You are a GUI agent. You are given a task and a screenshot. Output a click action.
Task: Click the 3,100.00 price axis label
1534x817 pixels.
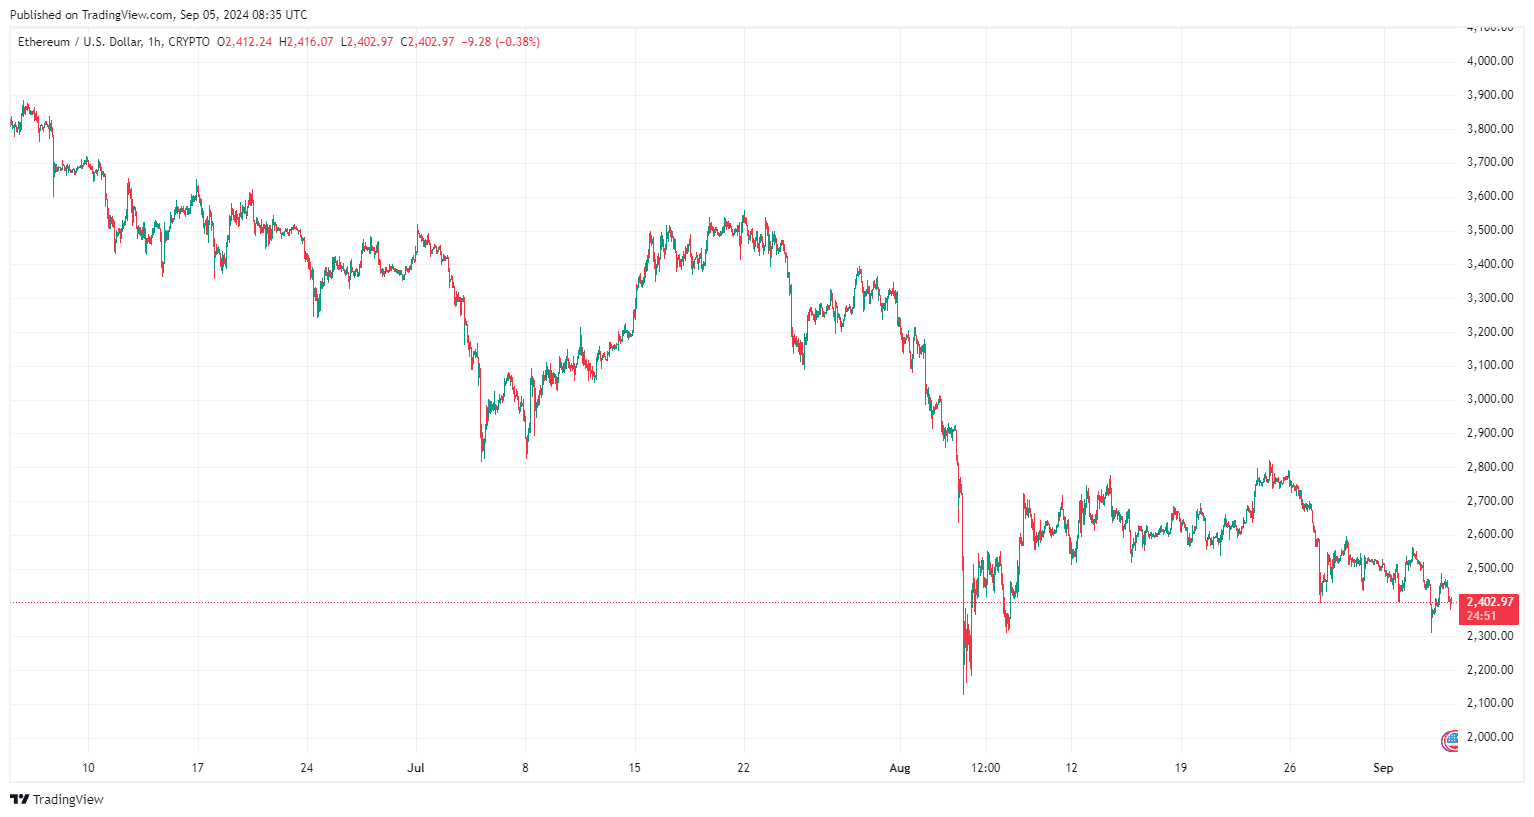coord(1490,365)
